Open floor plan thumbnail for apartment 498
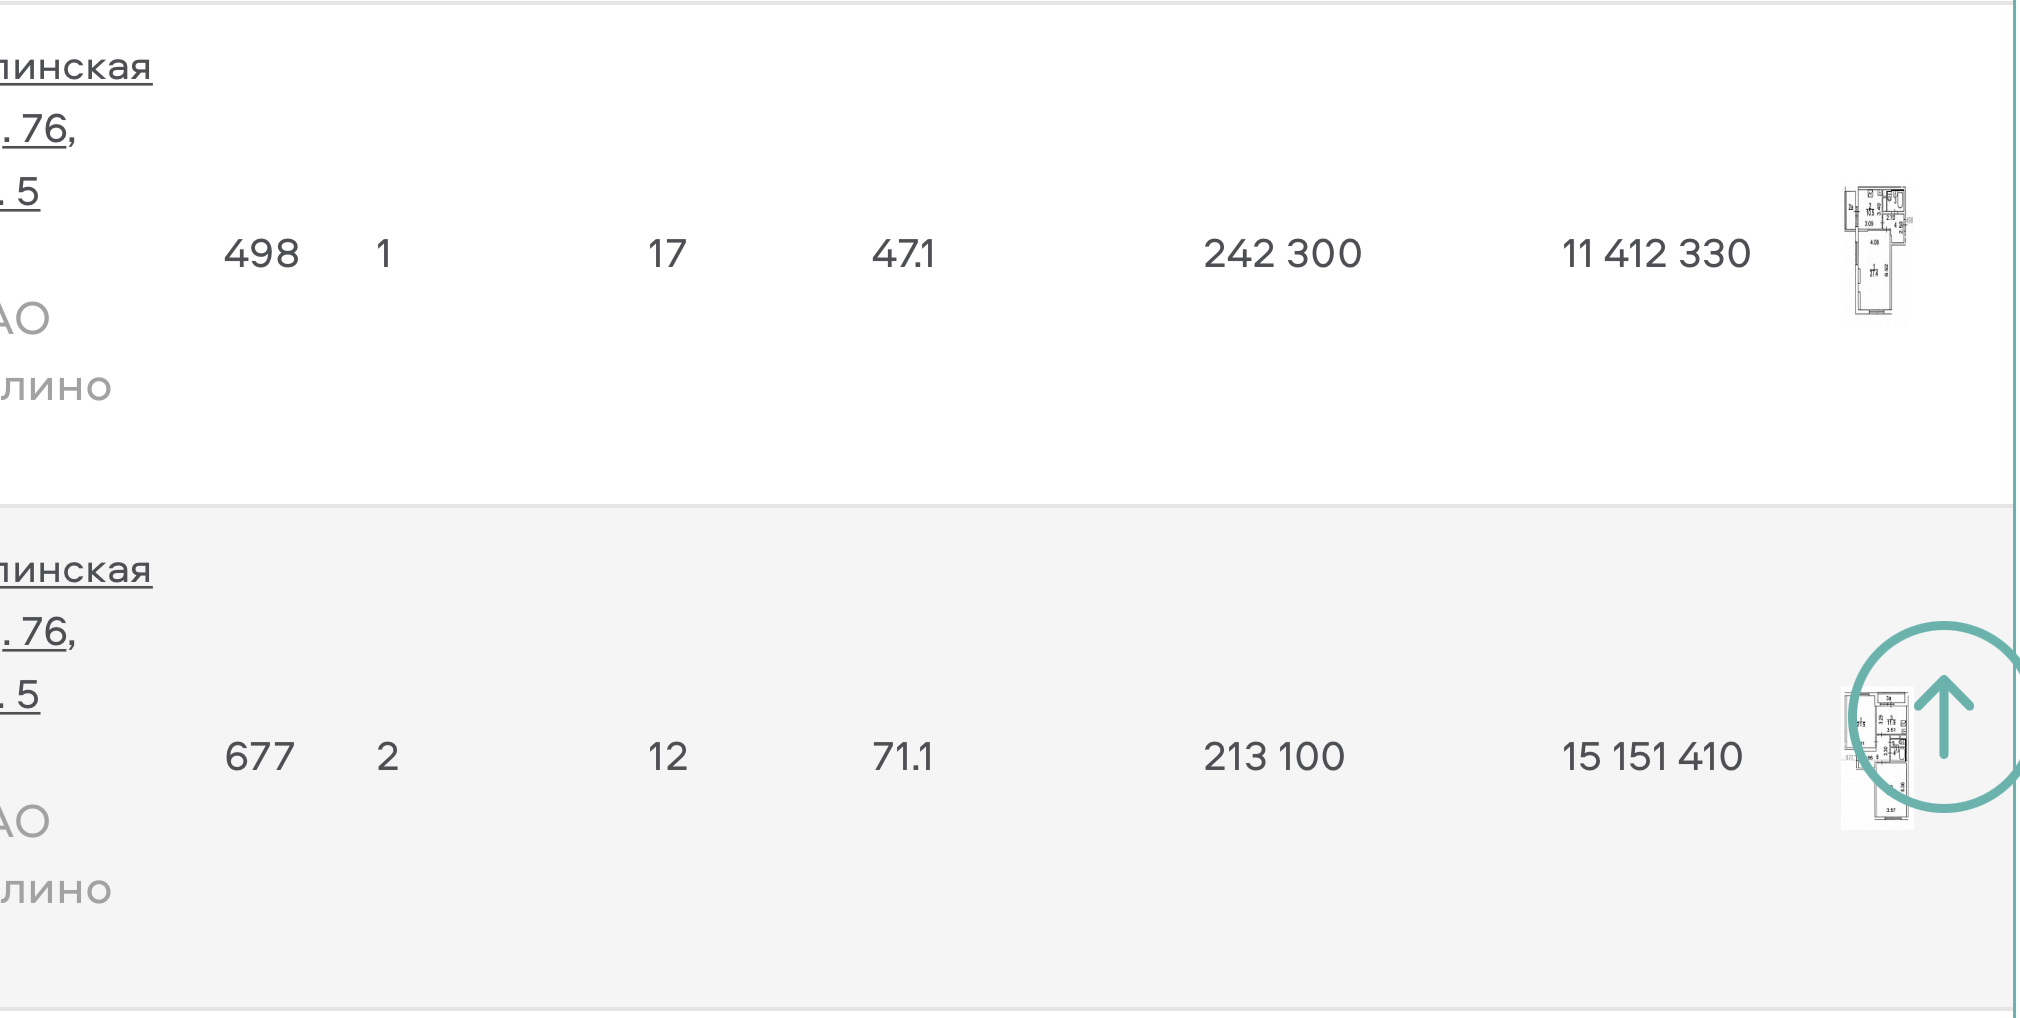 pos(1876,251)
